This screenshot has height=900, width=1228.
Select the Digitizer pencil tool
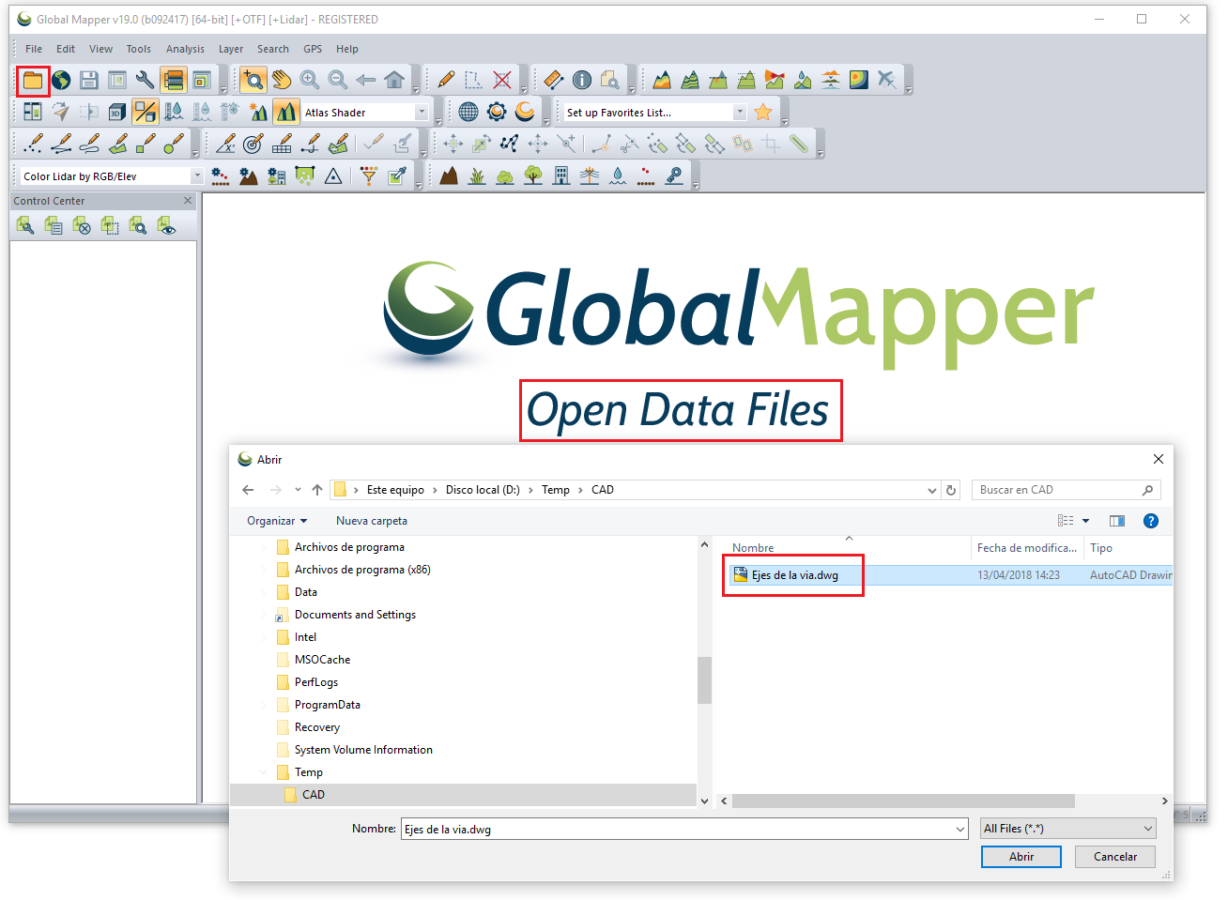(446, 79)
